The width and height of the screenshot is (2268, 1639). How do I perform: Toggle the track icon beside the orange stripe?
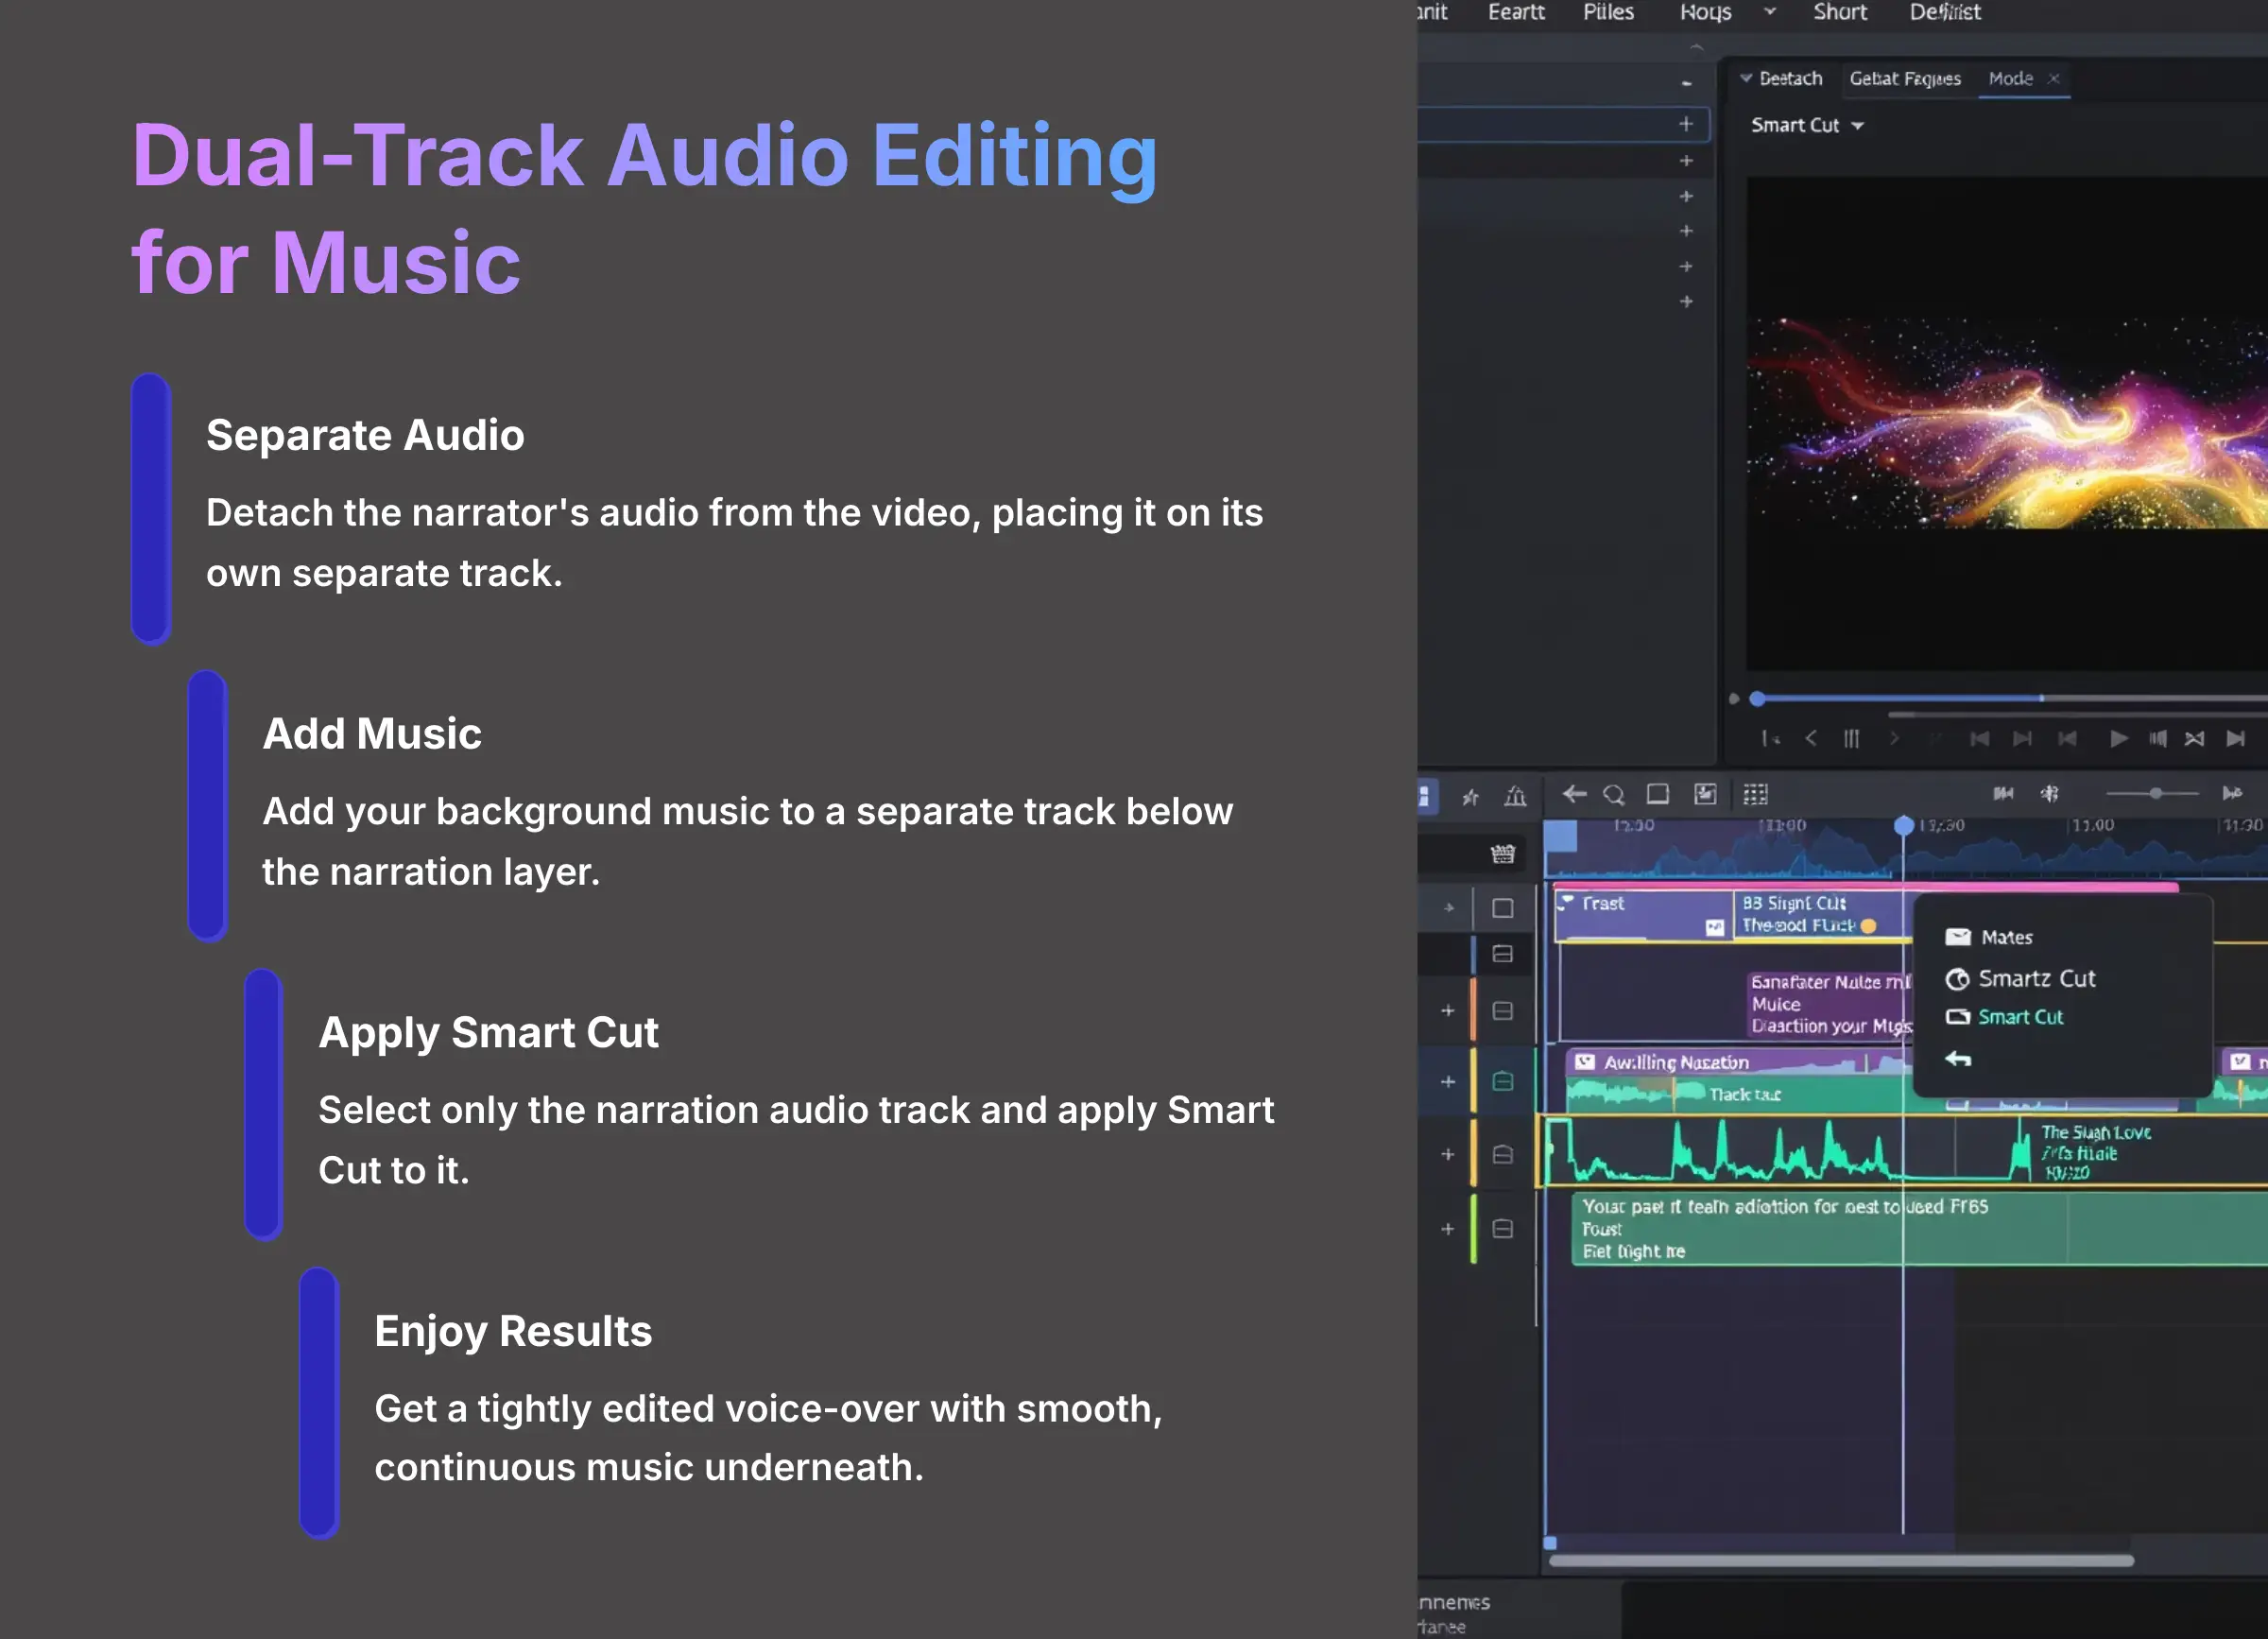pyautogui.click(x=1503, y=1011)
